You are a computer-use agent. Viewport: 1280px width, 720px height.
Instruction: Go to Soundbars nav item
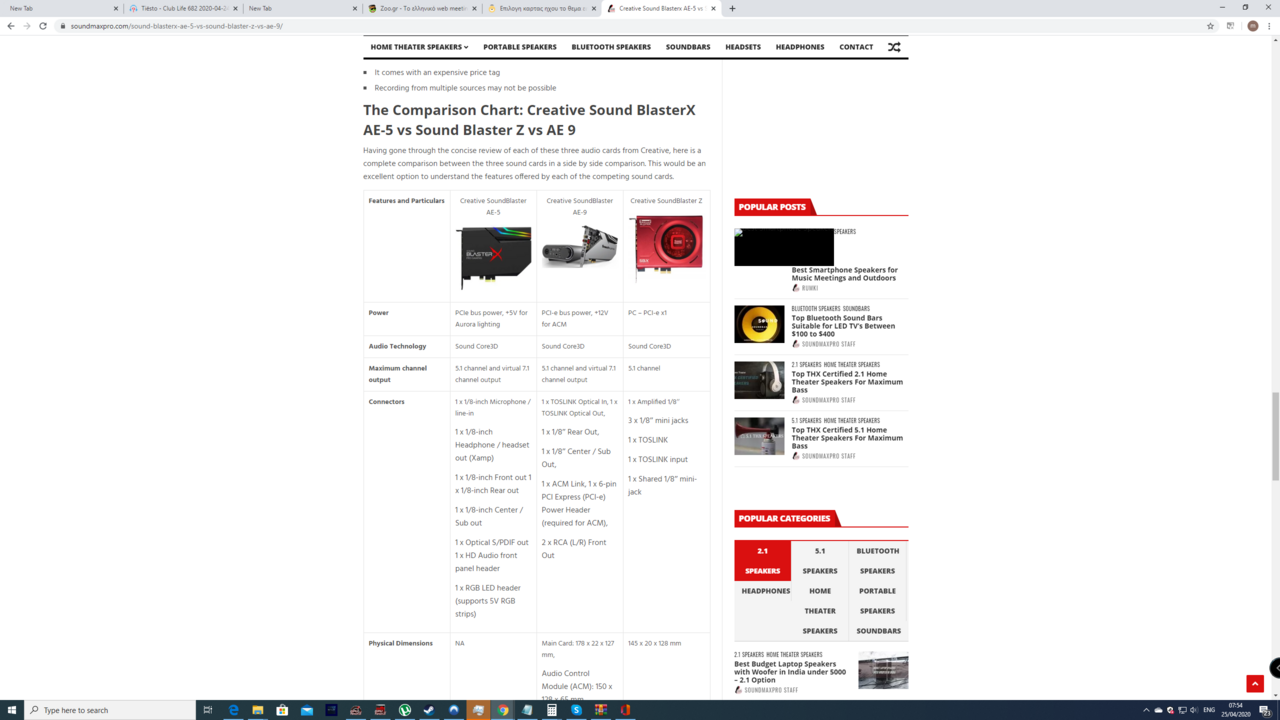[x=688, y=47]
